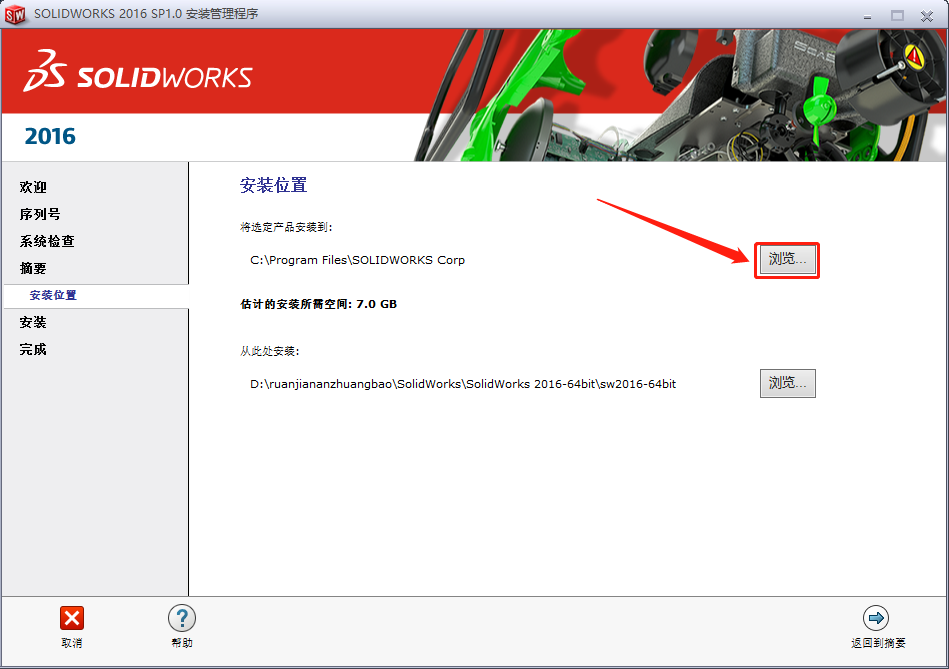Browse (浏览) for the install source folder

coord(787,383)
